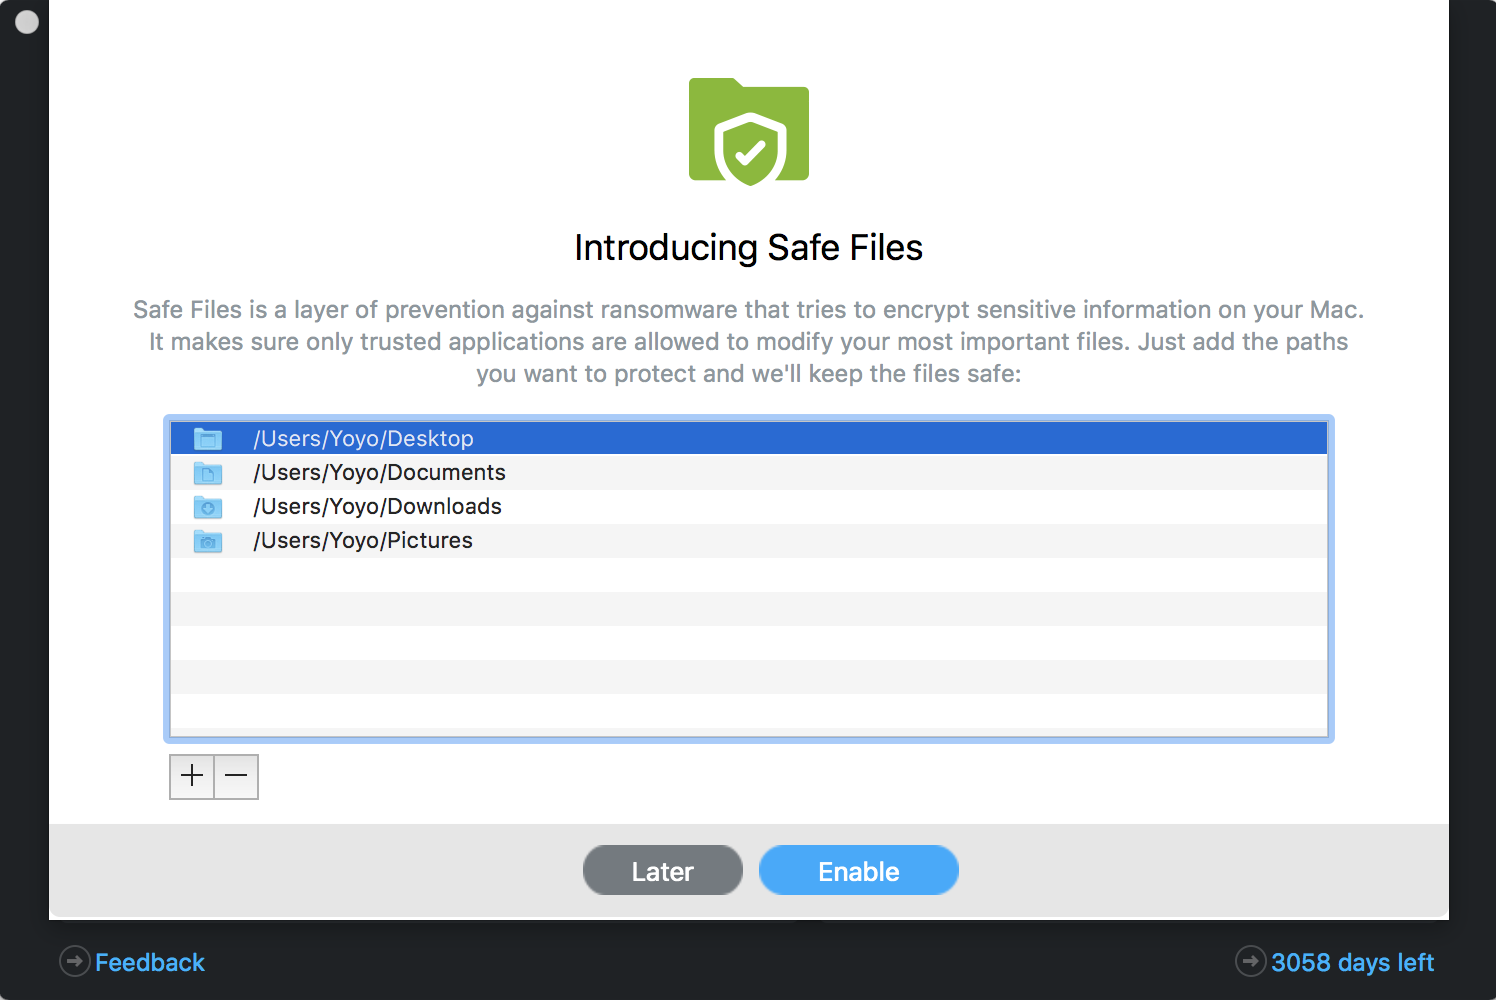Click the arrow icon beside 3058 days left
Image resolution: width=1496 pixels, height=1000 pixels.
[1250, 961]
